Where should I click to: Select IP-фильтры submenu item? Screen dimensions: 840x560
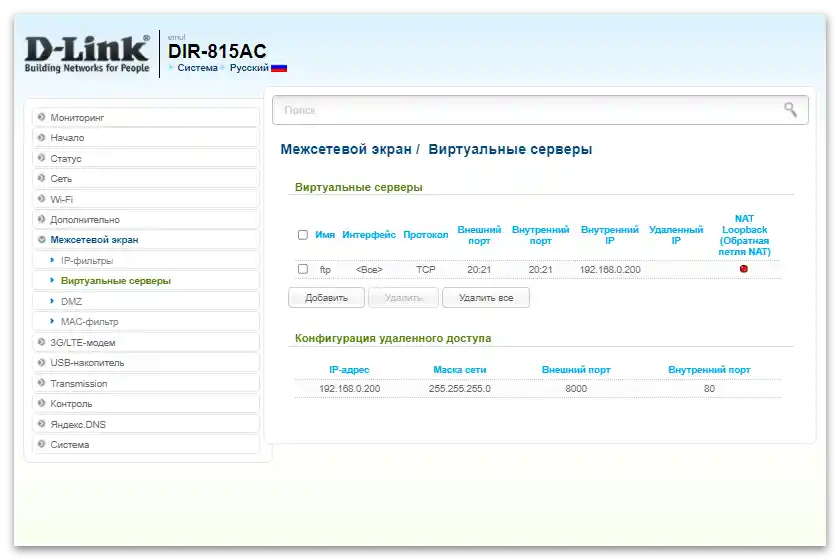pos(146,260)
